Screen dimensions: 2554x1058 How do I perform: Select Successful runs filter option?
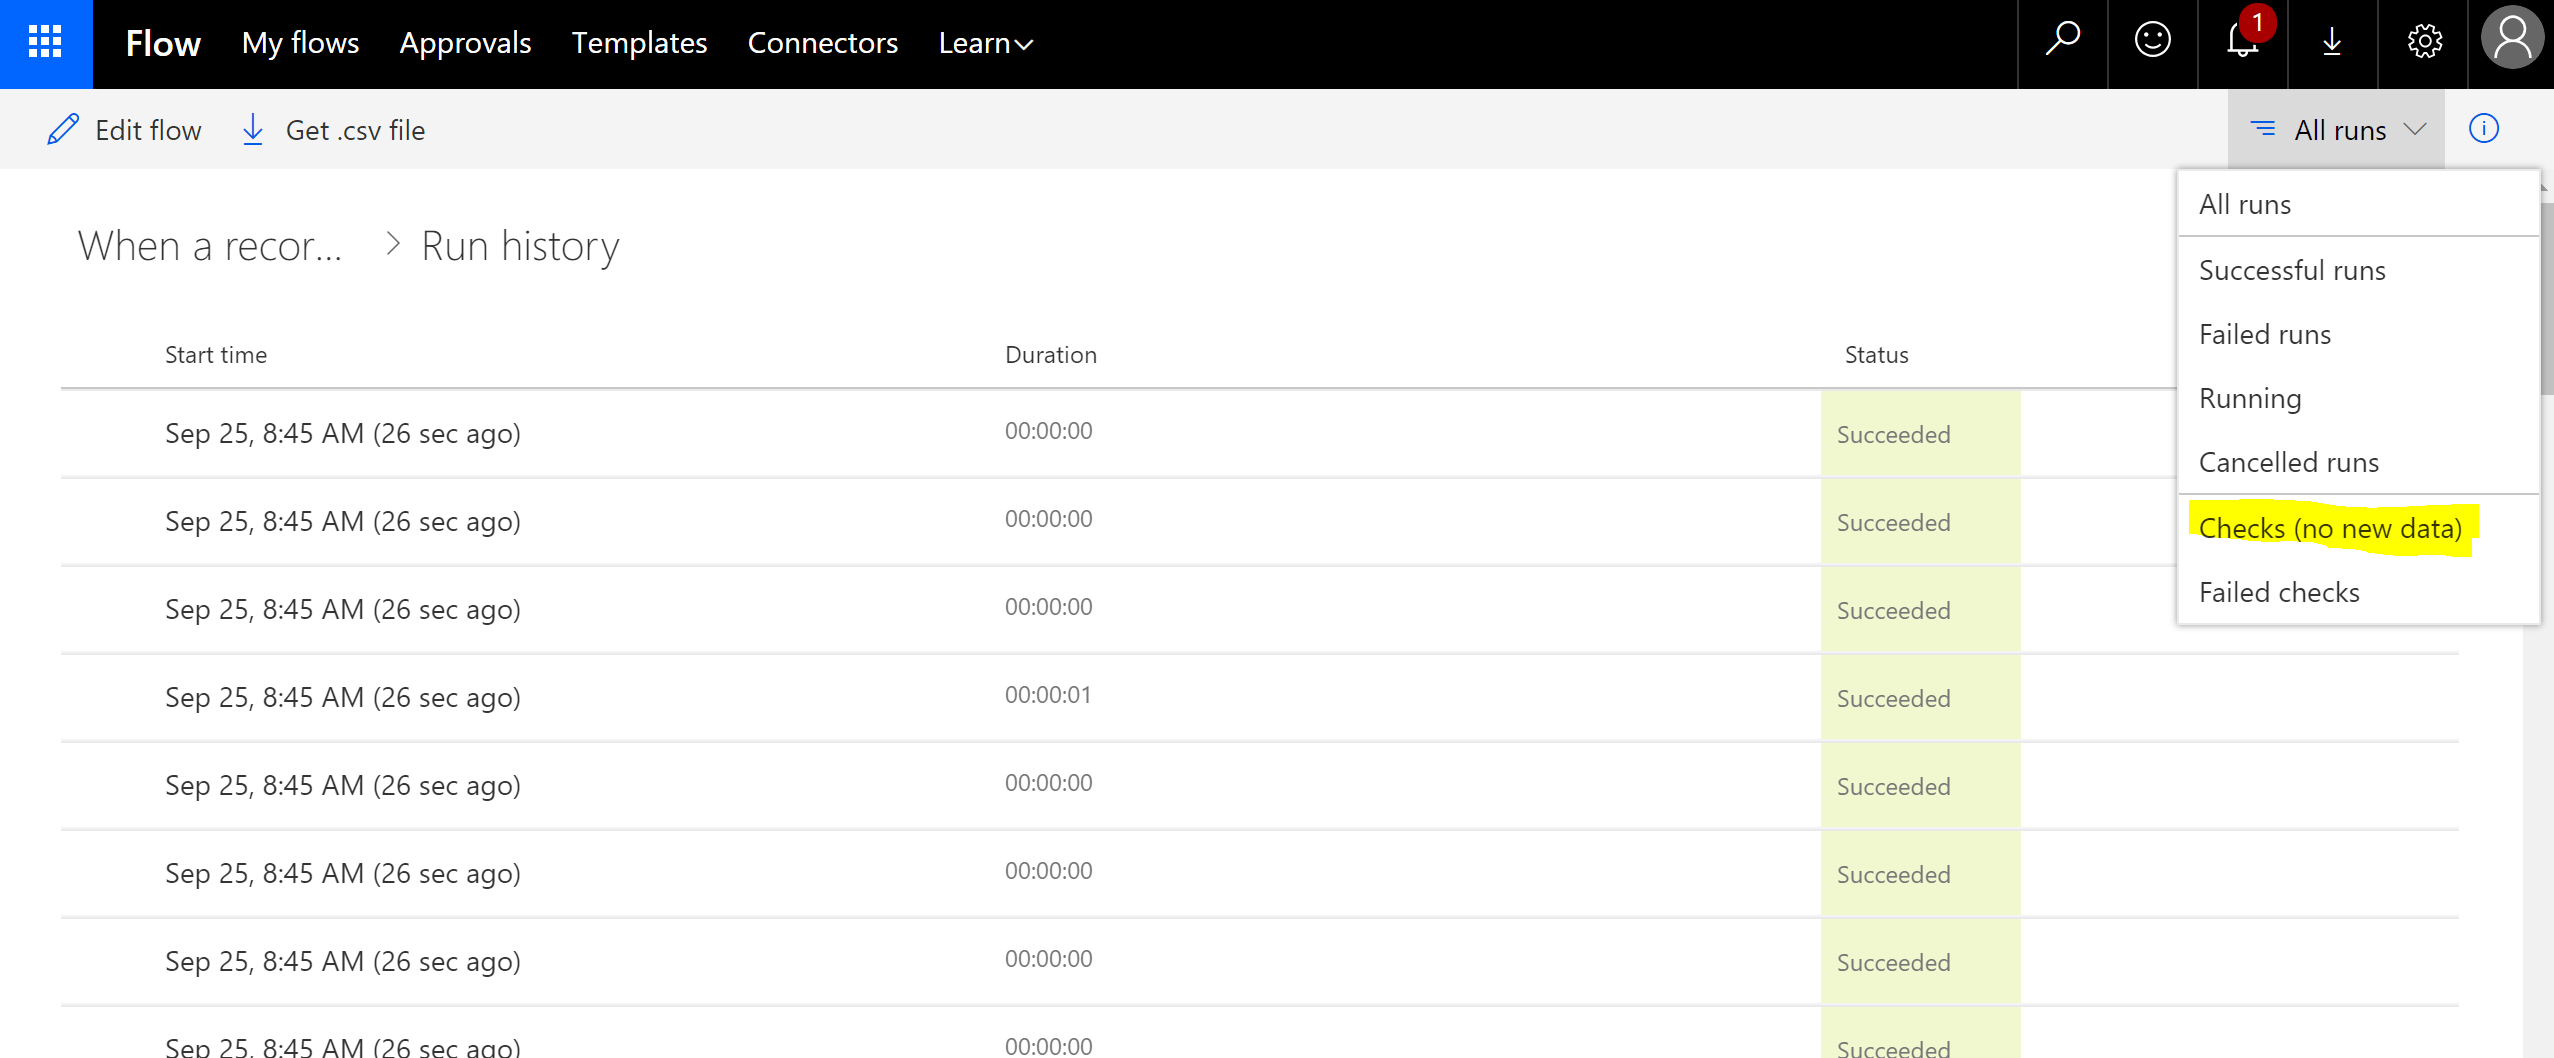2292,270
